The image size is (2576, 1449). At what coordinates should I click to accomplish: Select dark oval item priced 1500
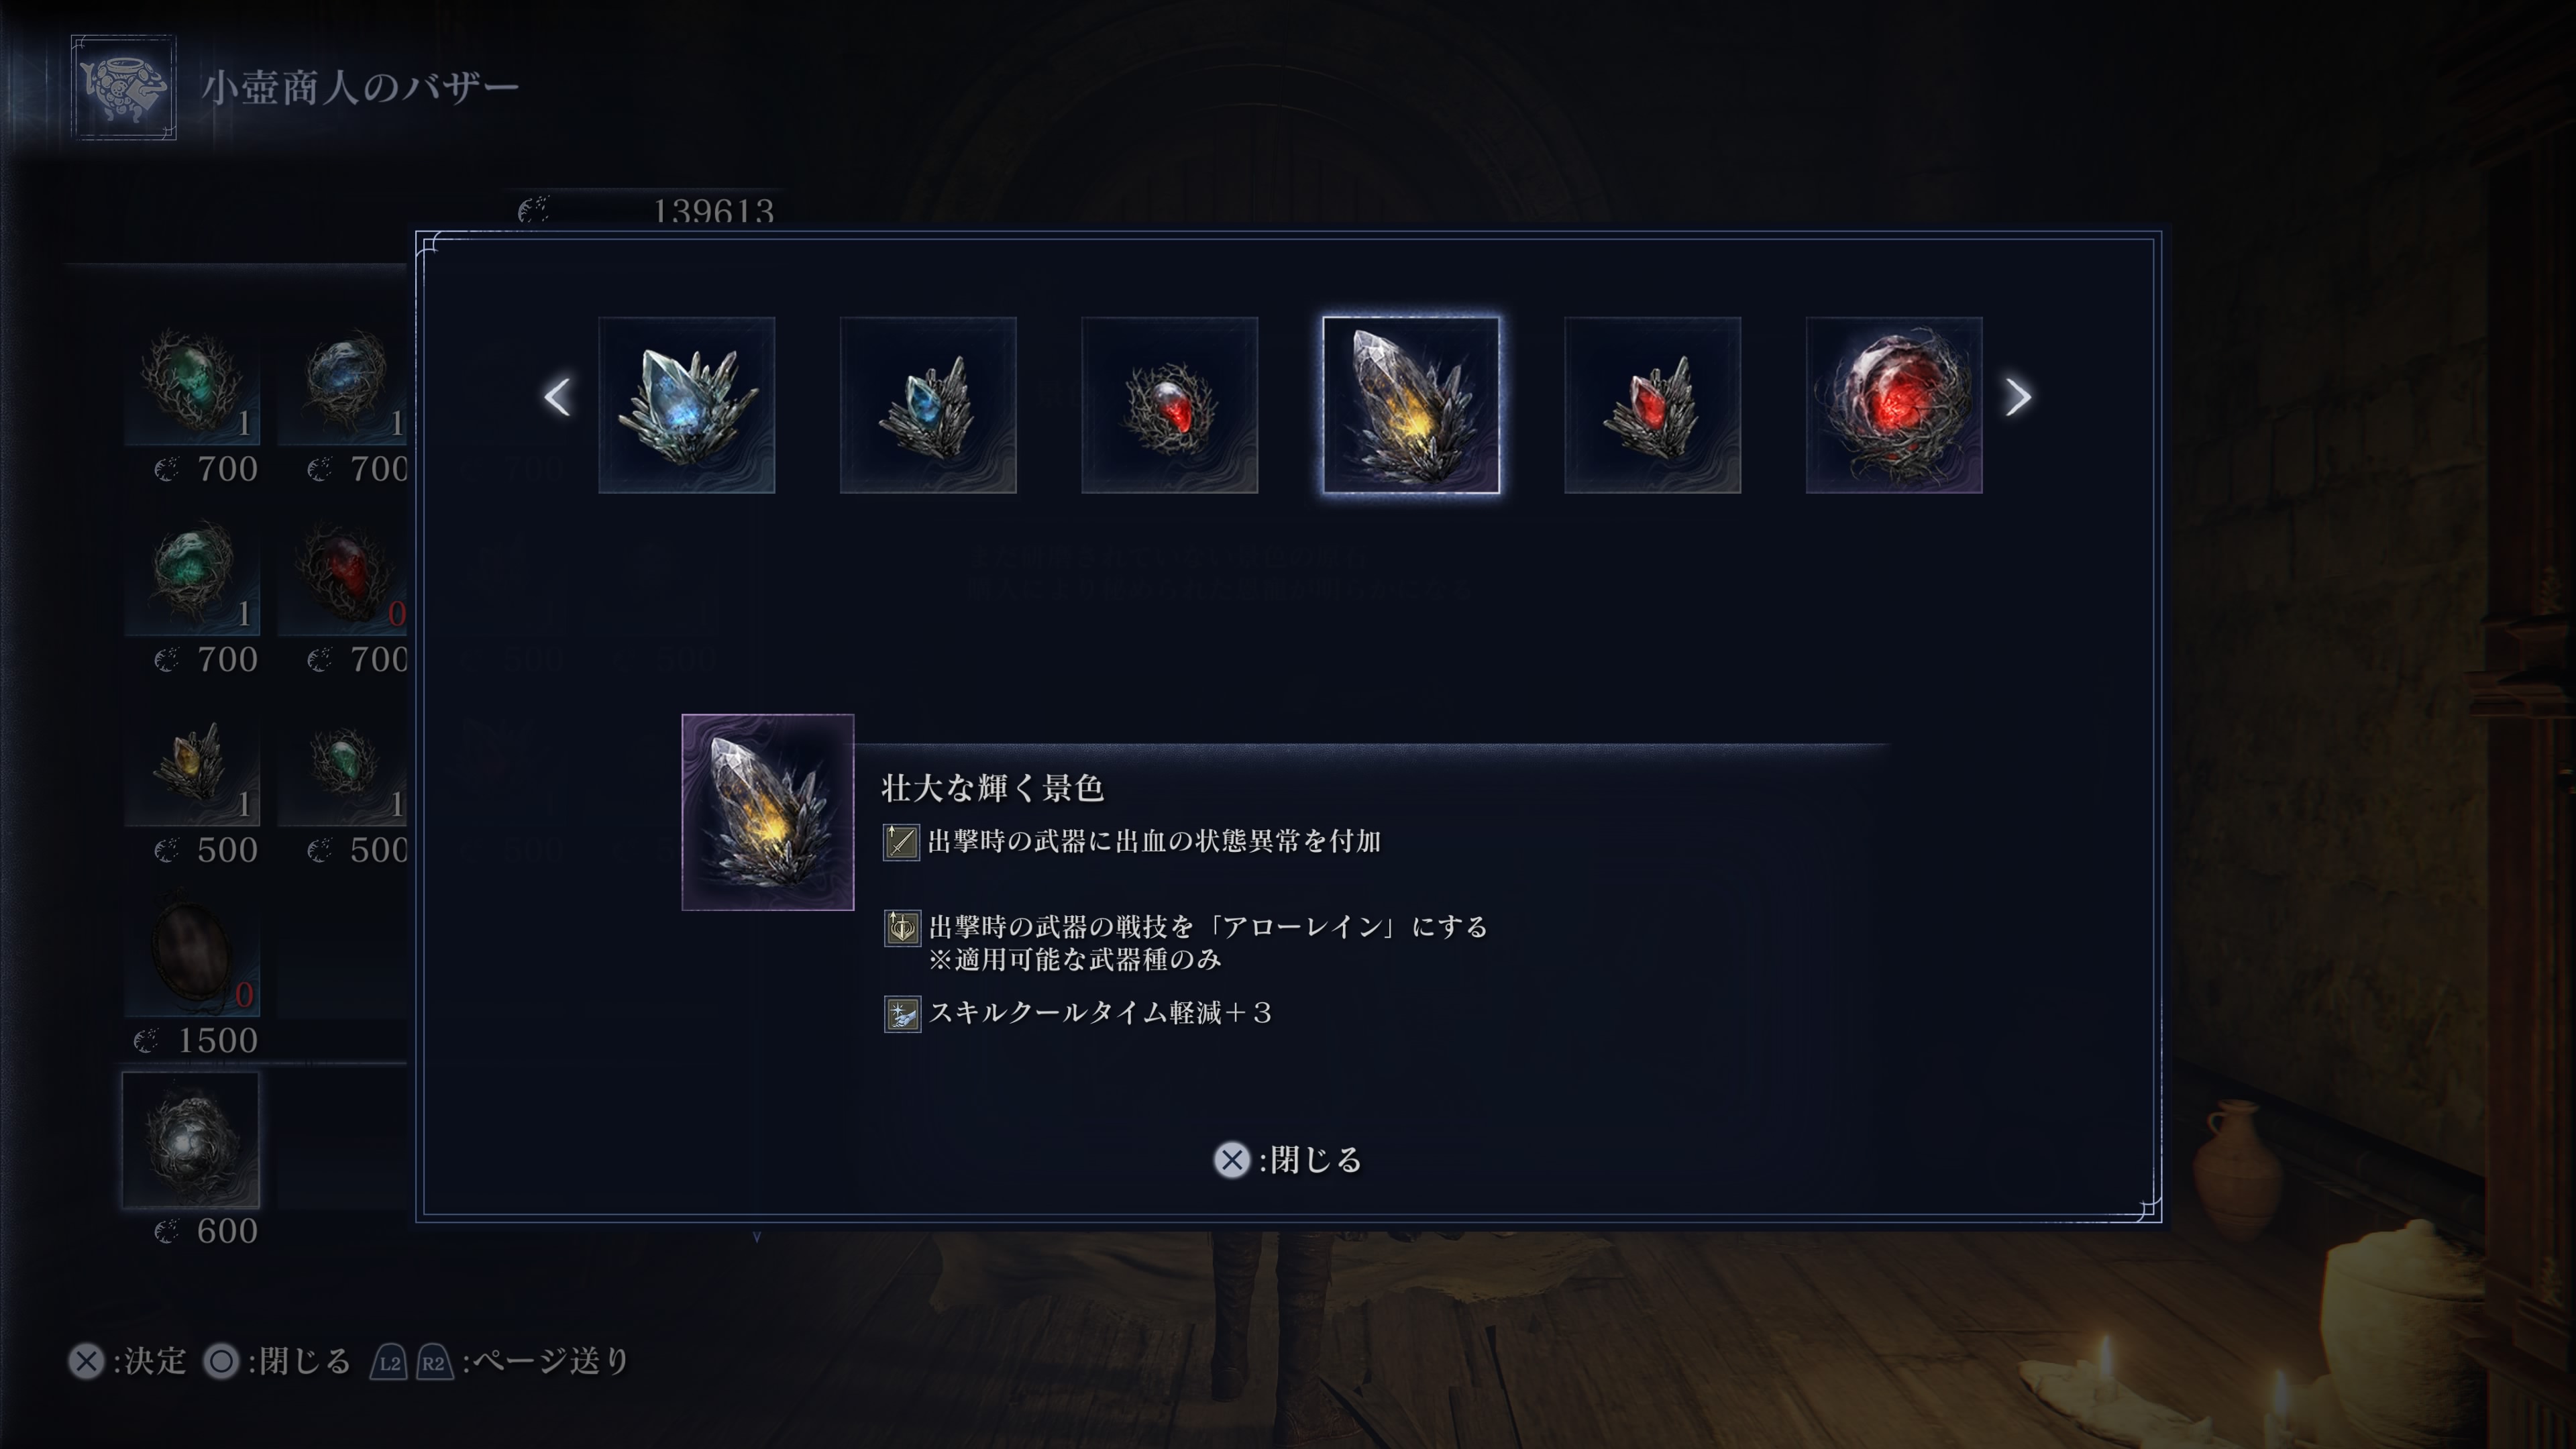coord(192,957)
